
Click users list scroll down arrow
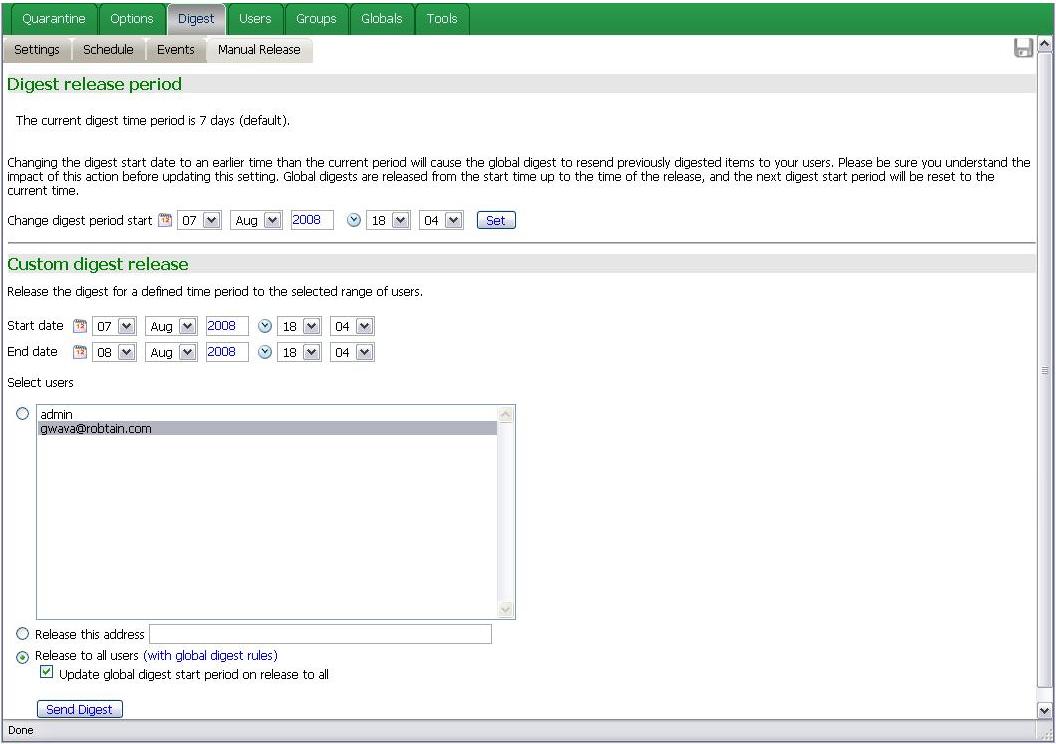click(506, 610)
